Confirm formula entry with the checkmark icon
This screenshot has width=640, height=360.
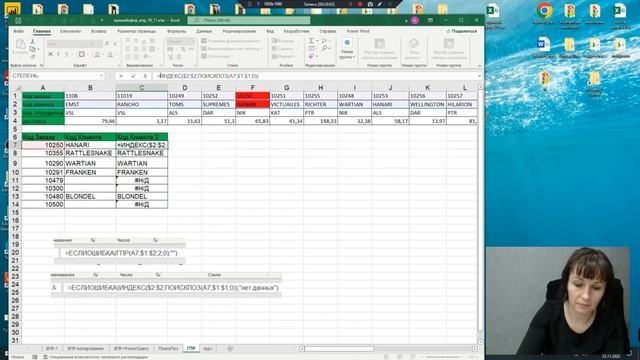click(133, 76)
